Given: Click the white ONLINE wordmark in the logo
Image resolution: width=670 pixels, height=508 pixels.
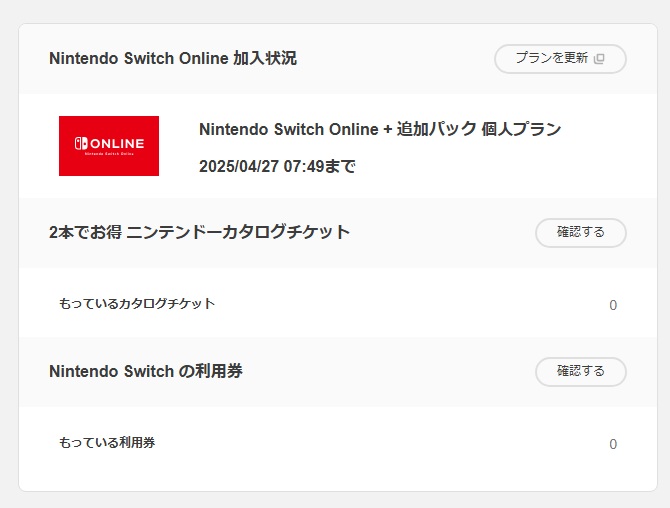Looking at the screenshot, I should pos(116,144).
